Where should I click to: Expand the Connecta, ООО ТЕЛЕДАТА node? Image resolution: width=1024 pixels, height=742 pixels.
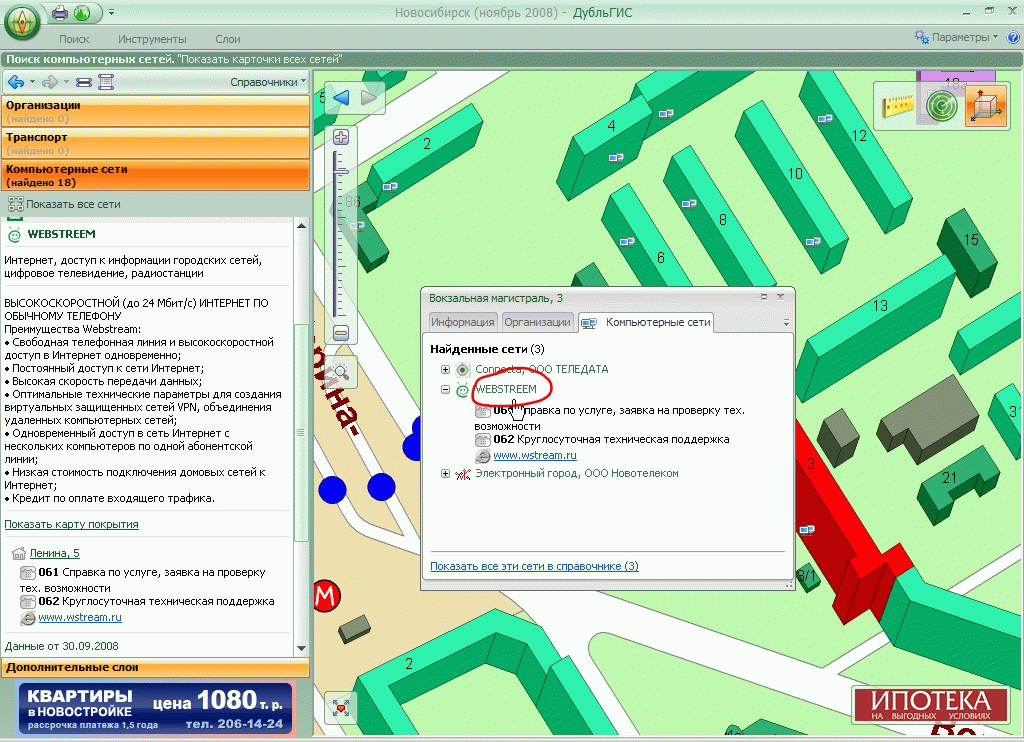445,369
